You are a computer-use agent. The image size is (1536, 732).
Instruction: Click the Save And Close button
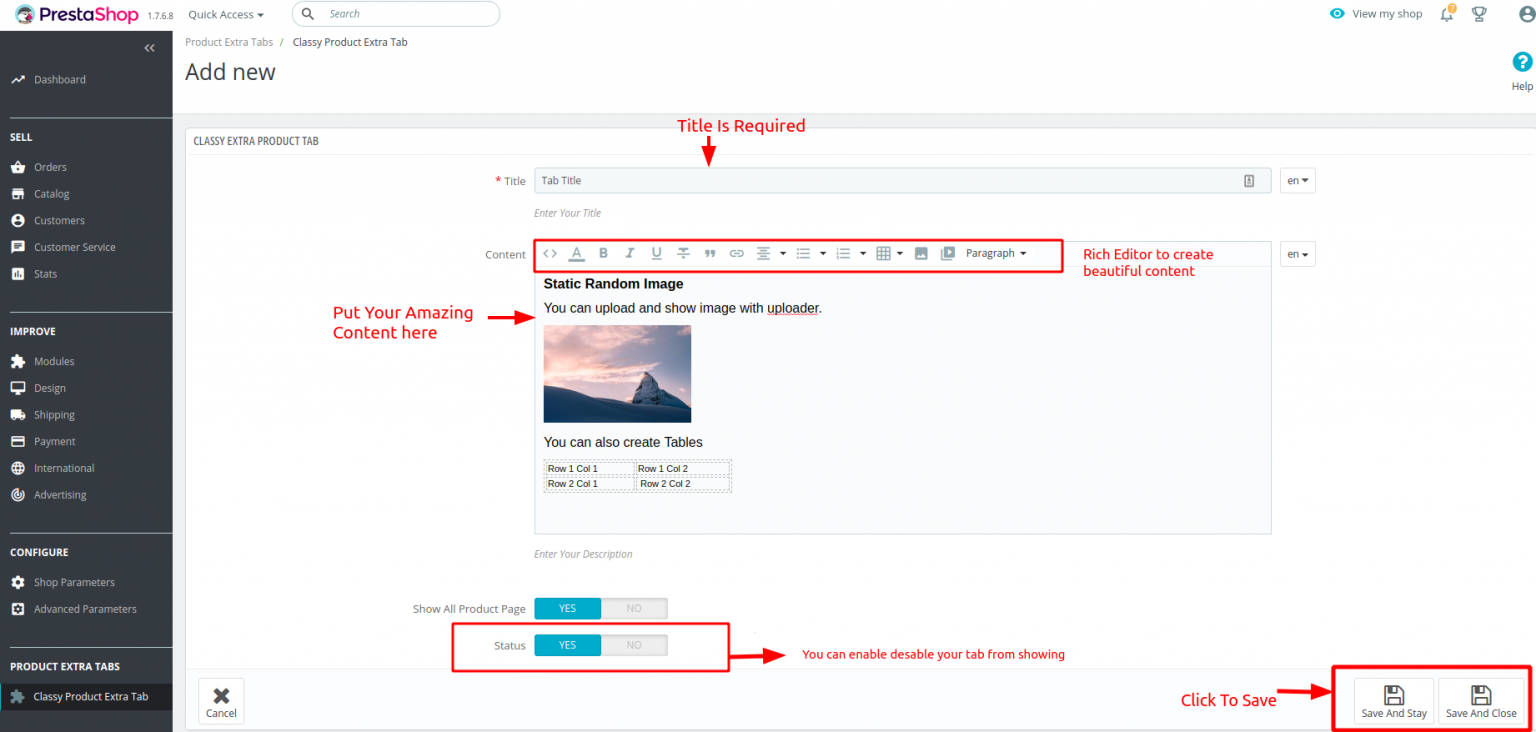tap(1482, 700)
